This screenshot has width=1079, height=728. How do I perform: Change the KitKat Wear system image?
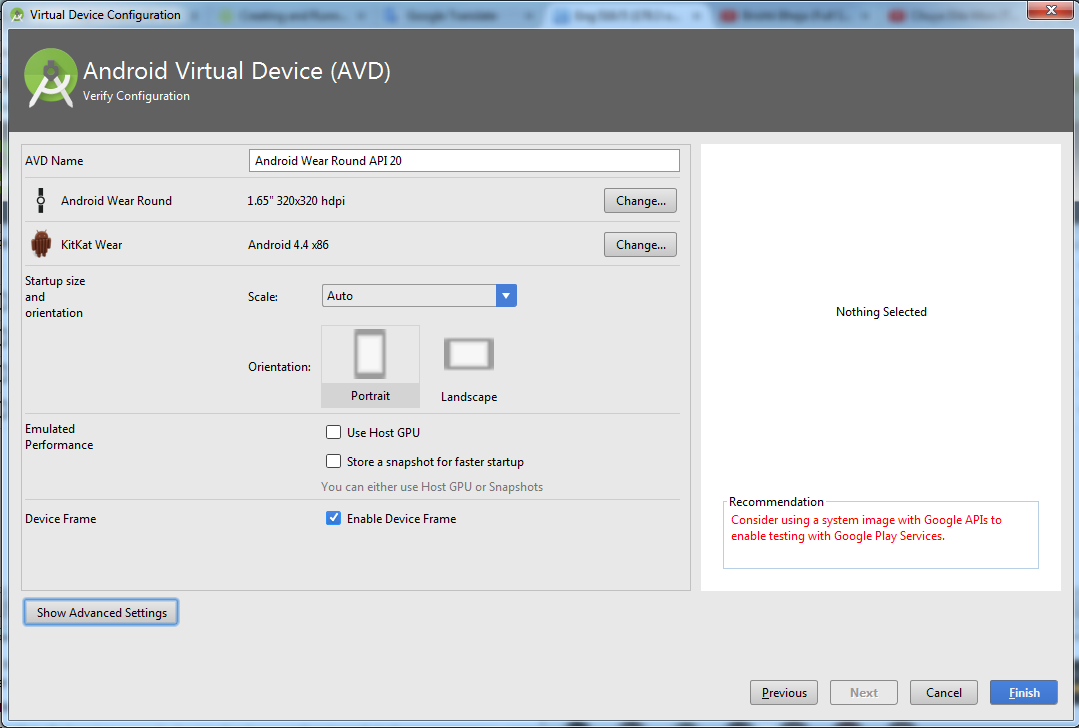pyautogui.click(x=640, y=245)
